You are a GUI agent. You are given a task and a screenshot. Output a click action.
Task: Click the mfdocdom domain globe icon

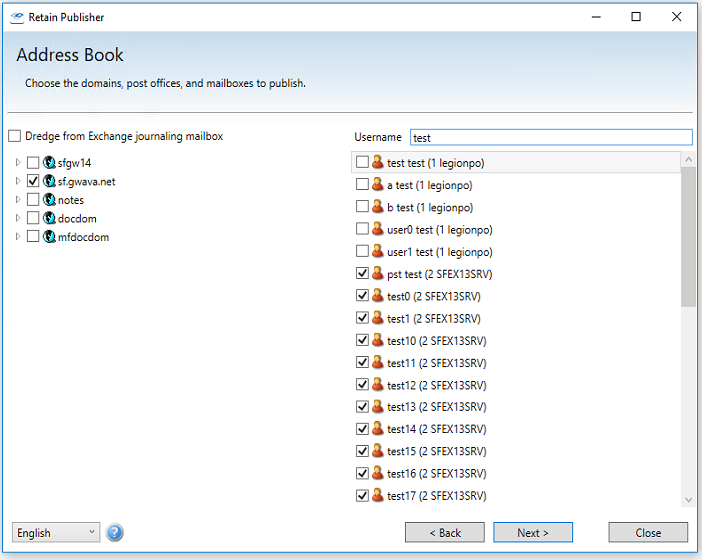point(49,237)
